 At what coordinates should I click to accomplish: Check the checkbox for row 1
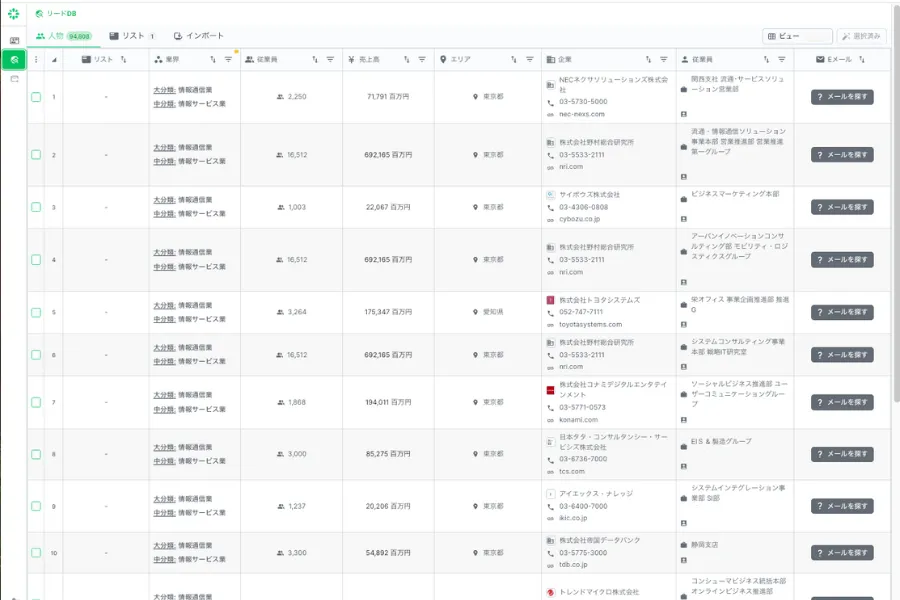coord(36,97)
